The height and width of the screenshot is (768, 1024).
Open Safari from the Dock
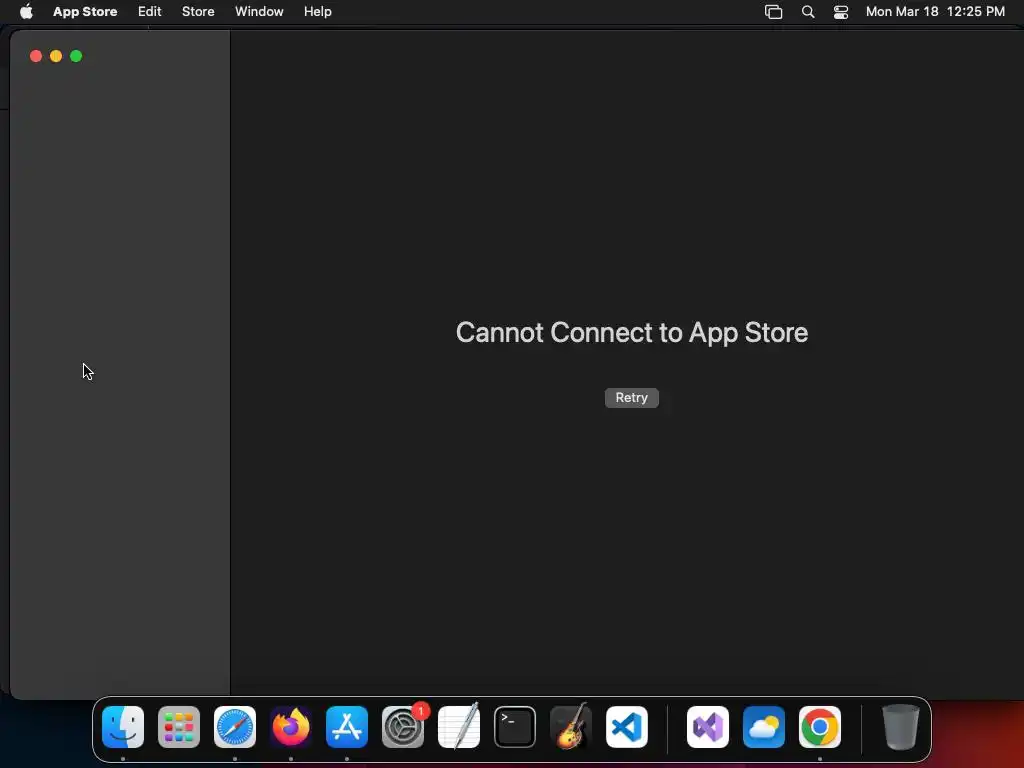click(235, 727)
